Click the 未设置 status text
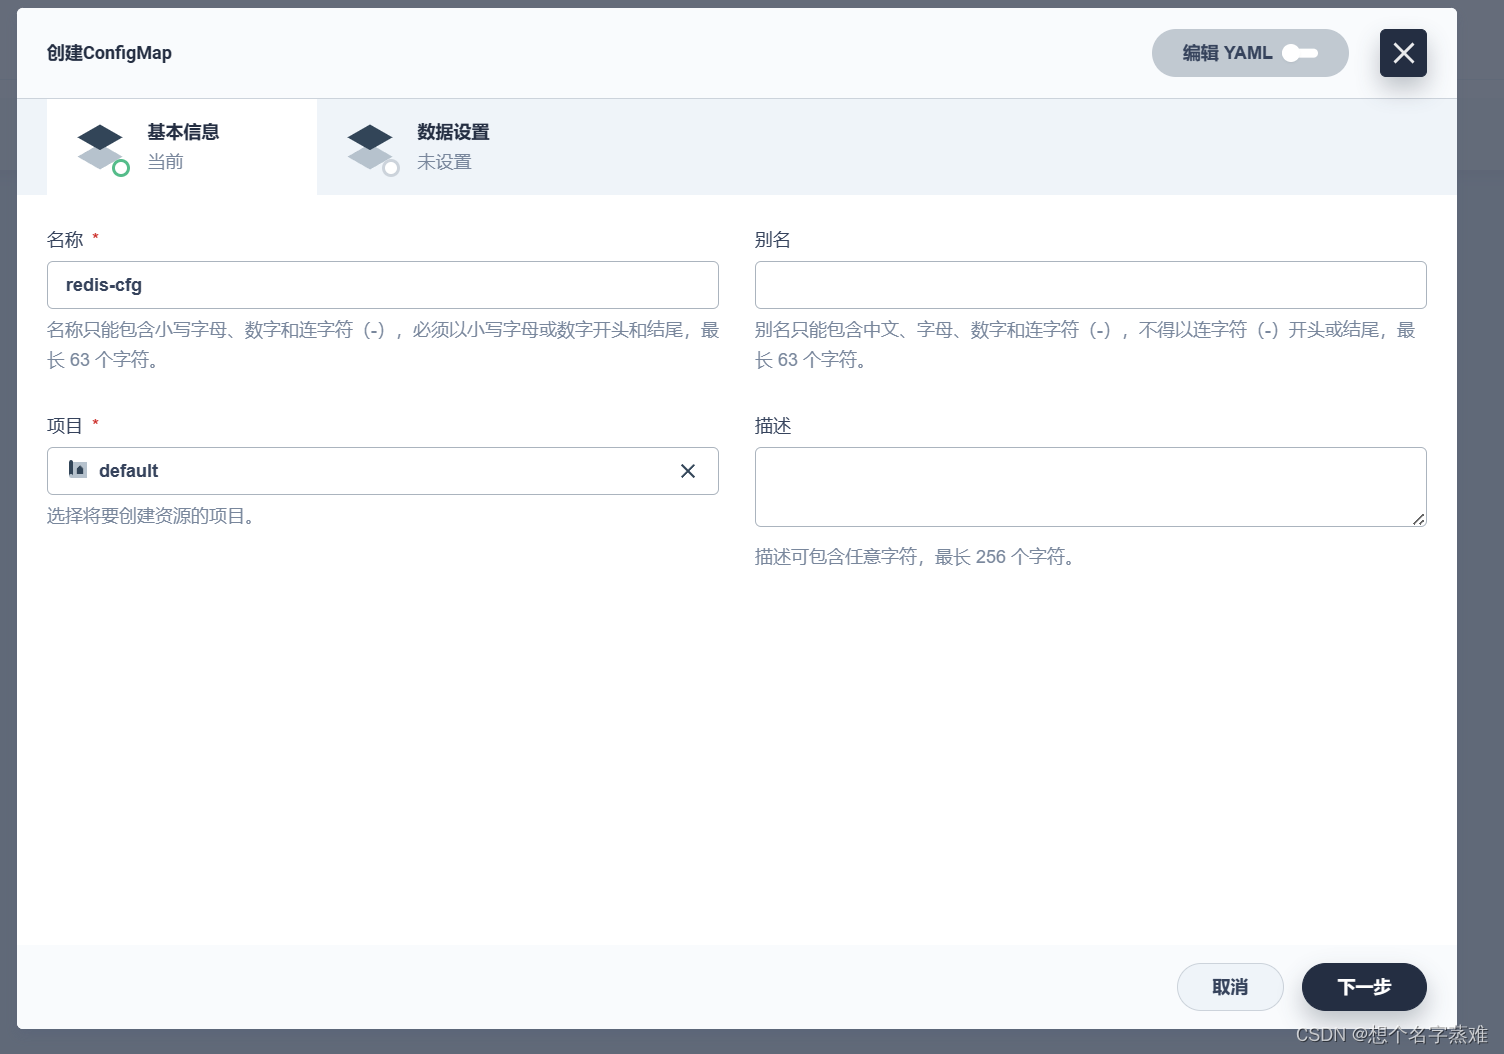The height and width of the screenshot is (1054, 1504). (x=444, y=162)
